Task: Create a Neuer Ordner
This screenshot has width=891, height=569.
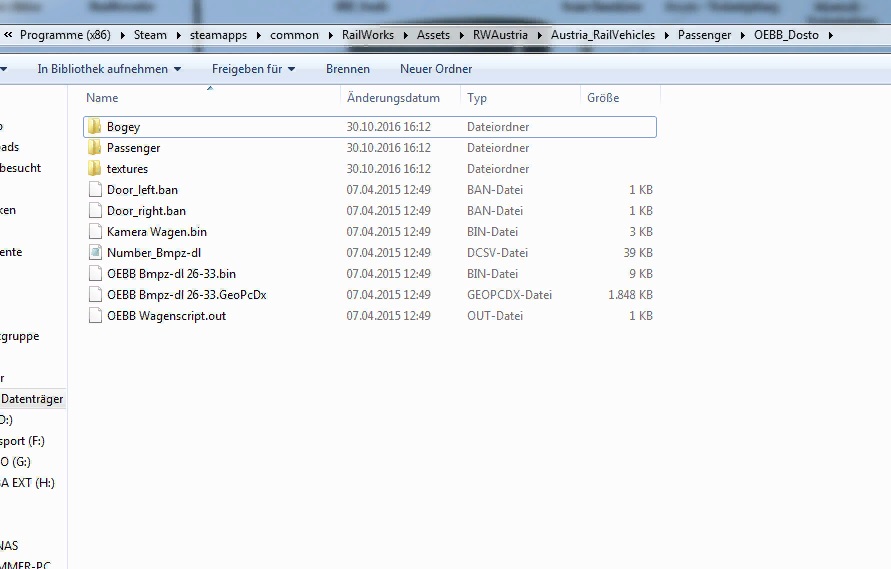Action: point(436,69)
